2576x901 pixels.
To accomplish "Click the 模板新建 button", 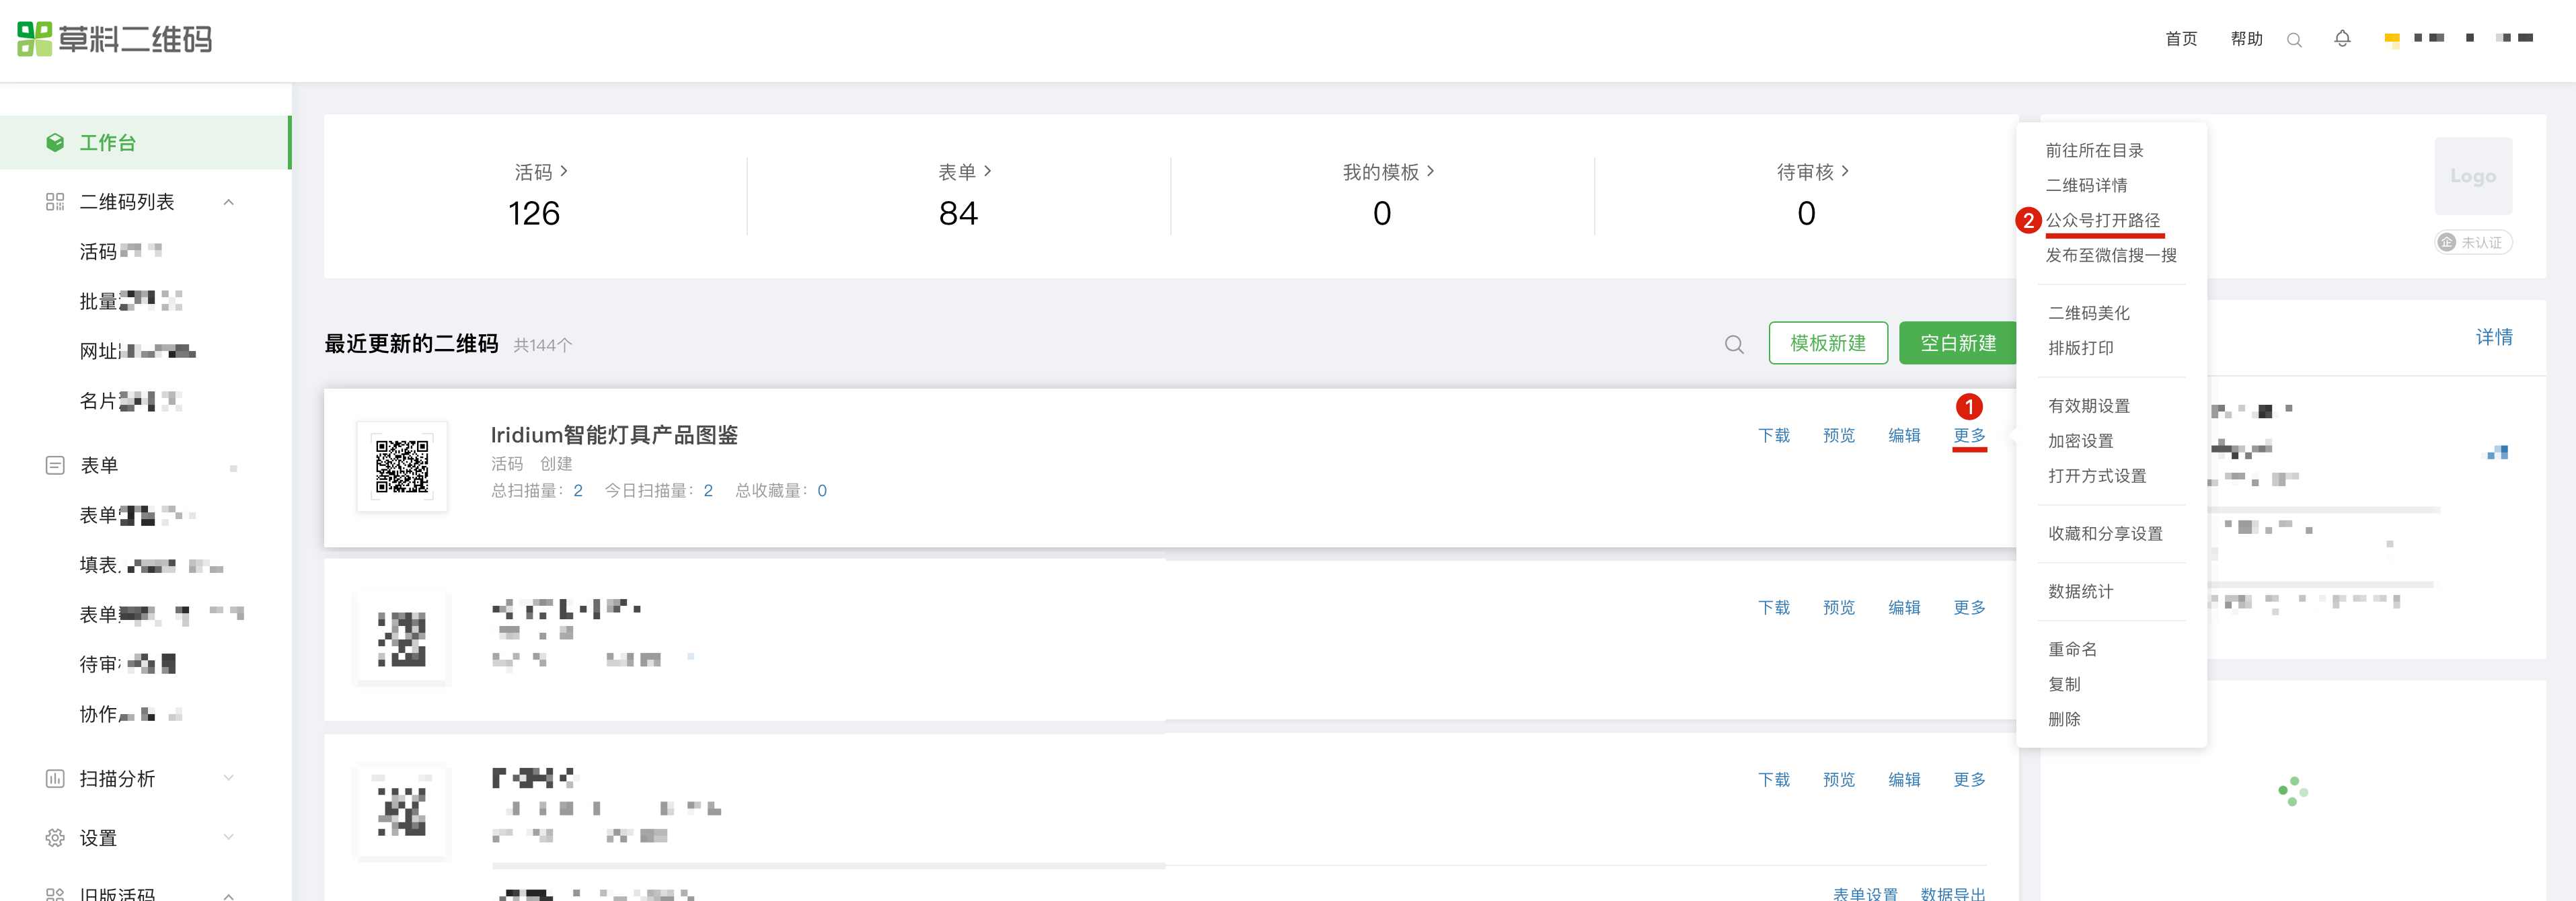I will pos(1827,343).
